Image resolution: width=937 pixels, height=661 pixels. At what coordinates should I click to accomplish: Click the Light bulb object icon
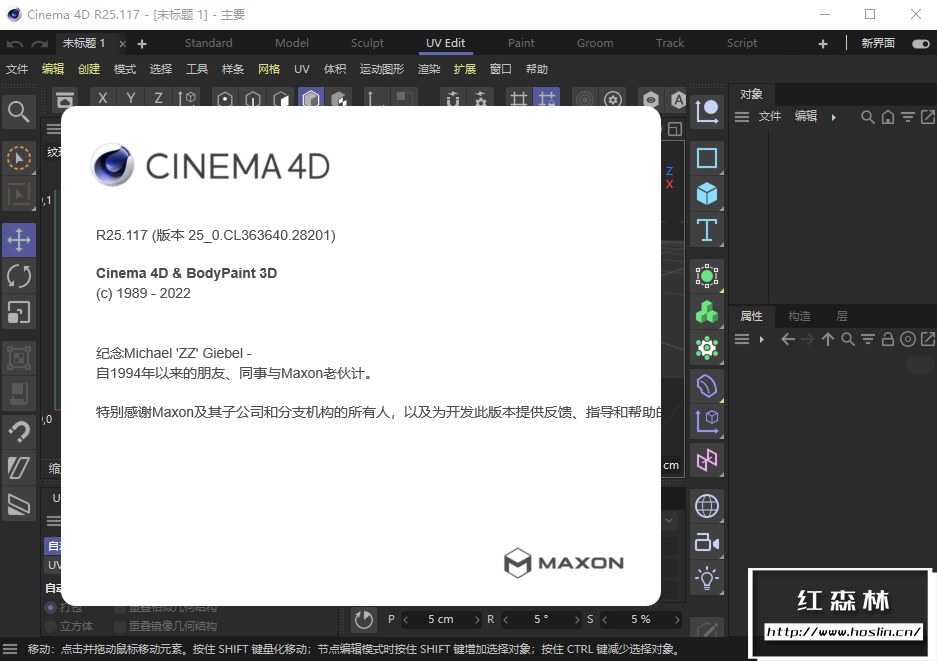click(707, 578)
